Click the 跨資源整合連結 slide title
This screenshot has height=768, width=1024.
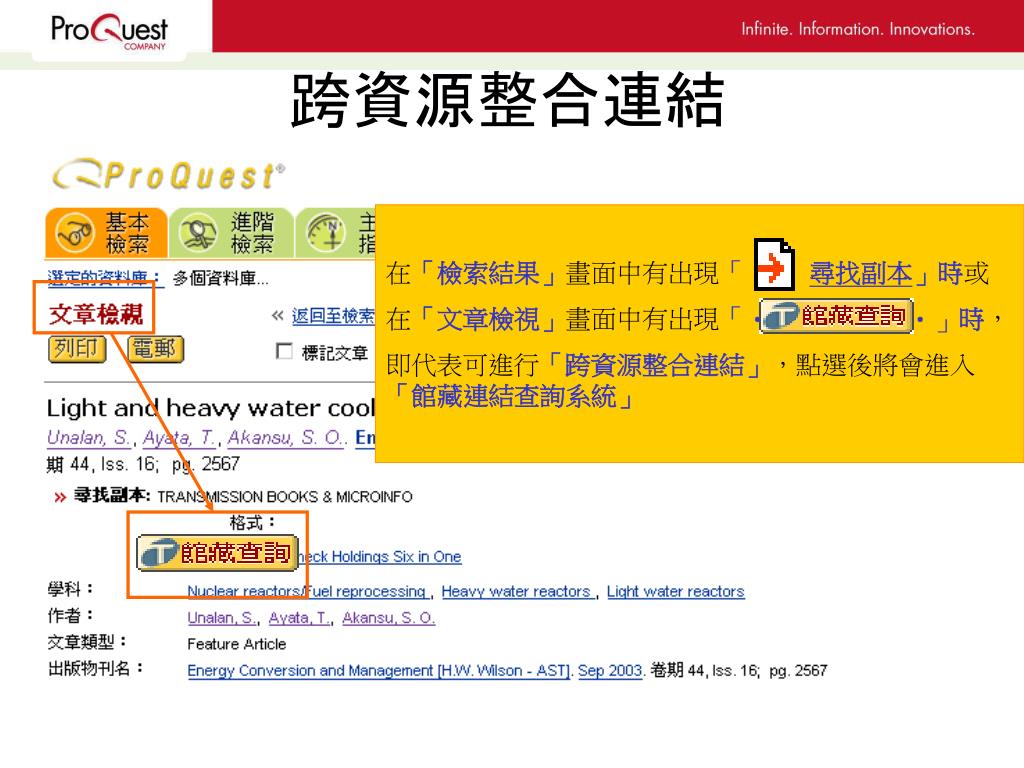click(x=507, y=101)
